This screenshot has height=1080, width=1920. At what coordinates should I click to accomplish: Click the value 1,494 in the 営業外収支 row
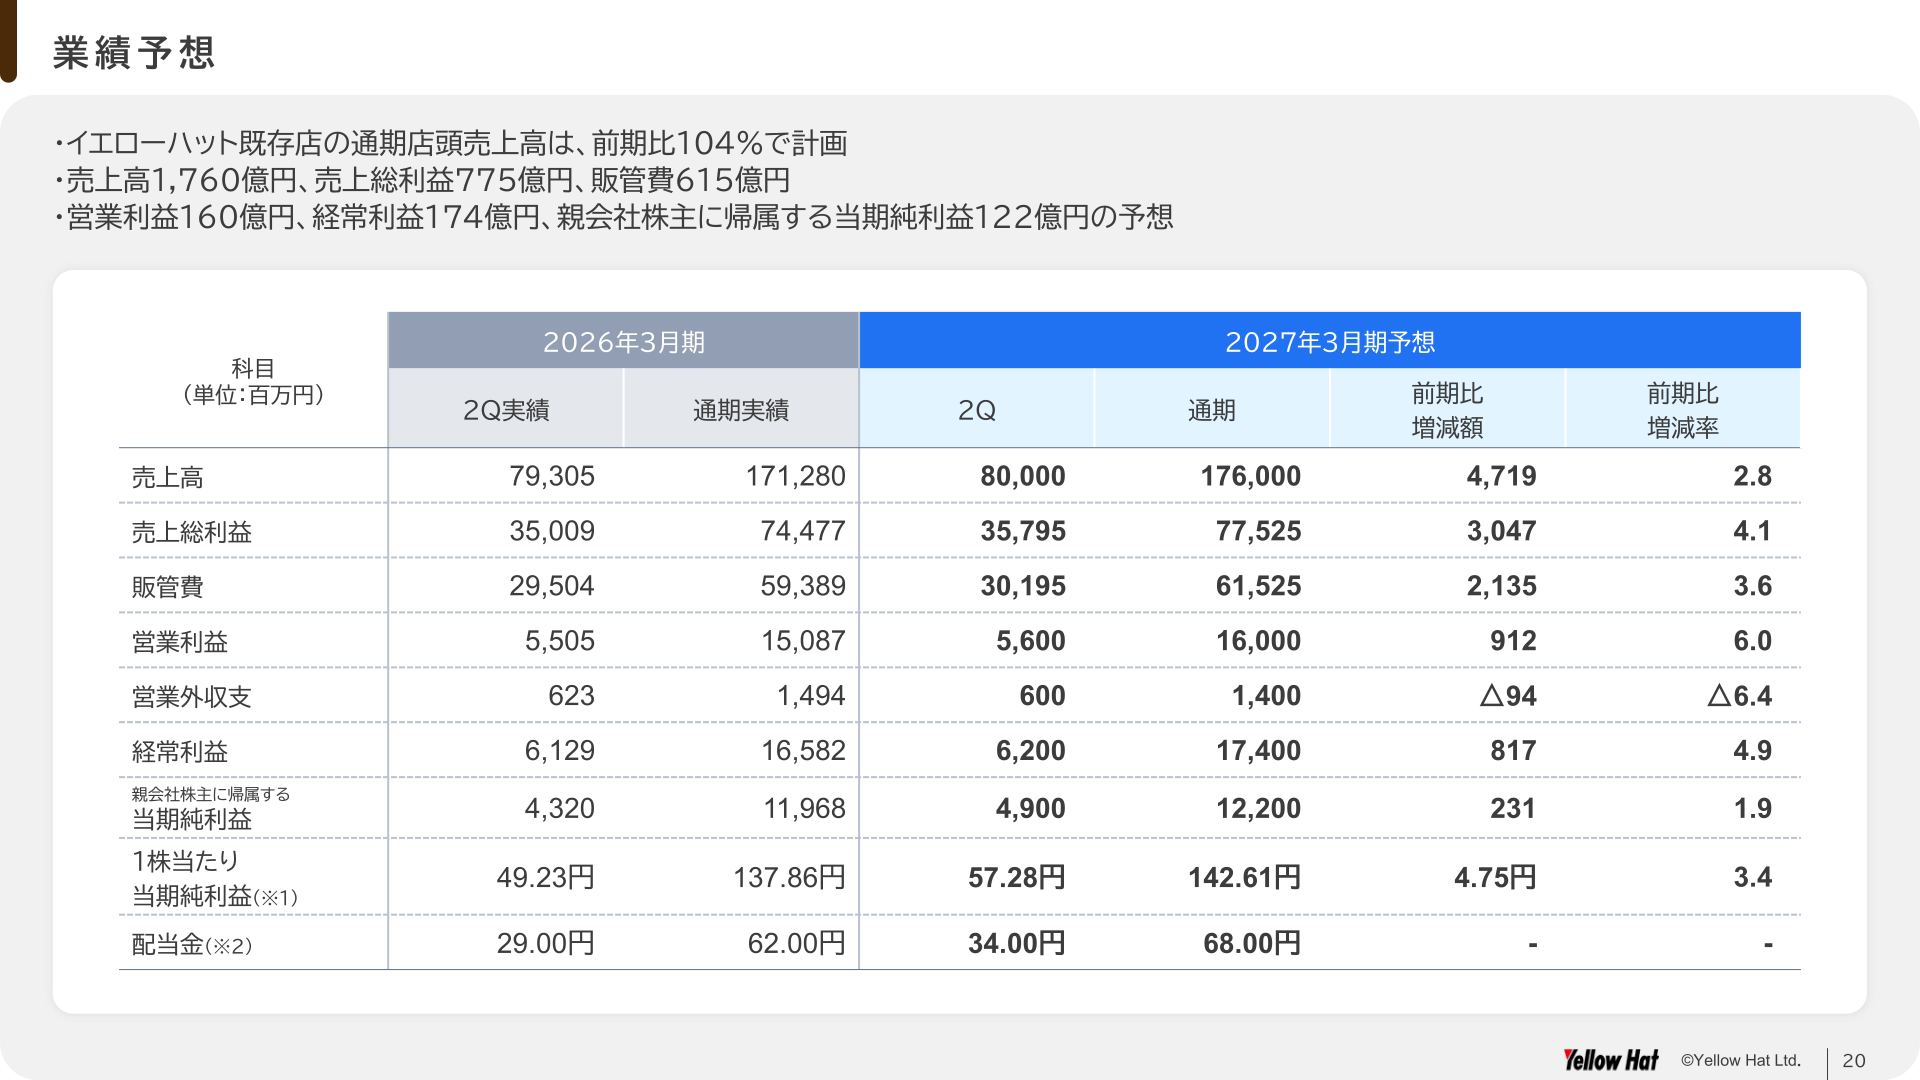[x=811, y=696]
